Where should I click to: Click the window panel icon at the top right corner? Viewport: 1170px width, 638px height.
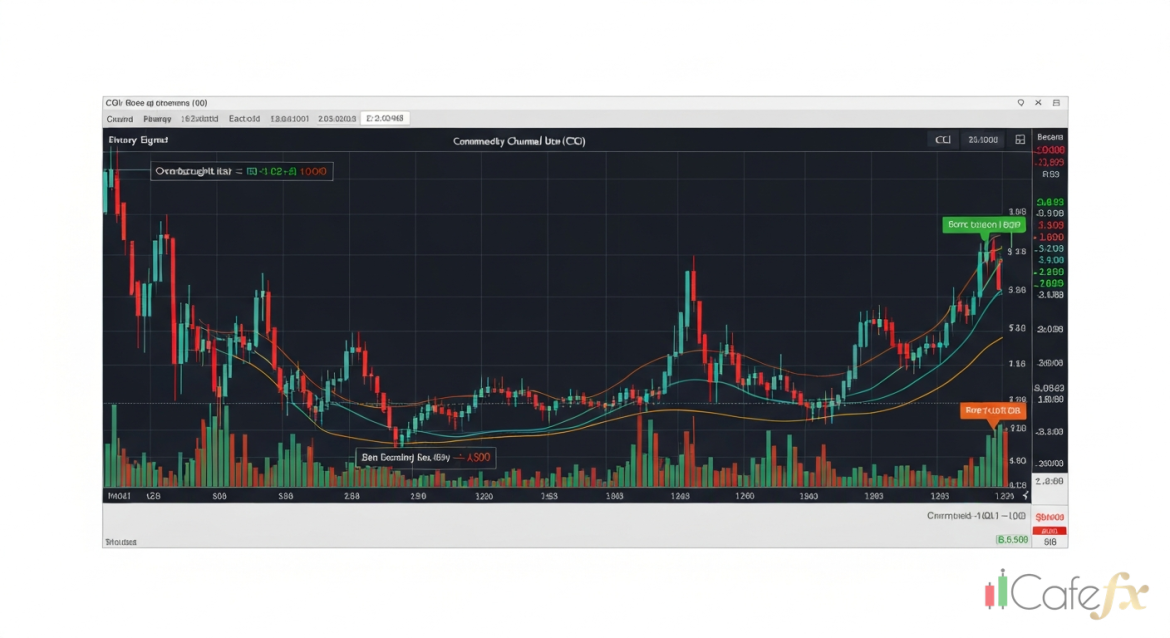(x=1056, y=102)
